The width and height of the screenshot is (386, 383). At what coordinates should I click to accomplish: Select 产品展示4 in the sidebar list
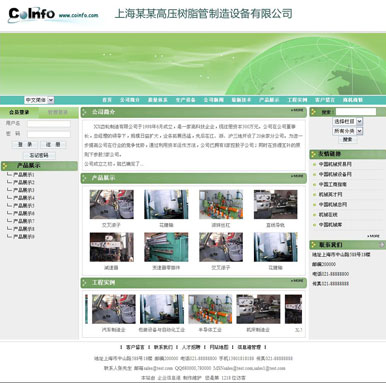click(x=24, y=198)
